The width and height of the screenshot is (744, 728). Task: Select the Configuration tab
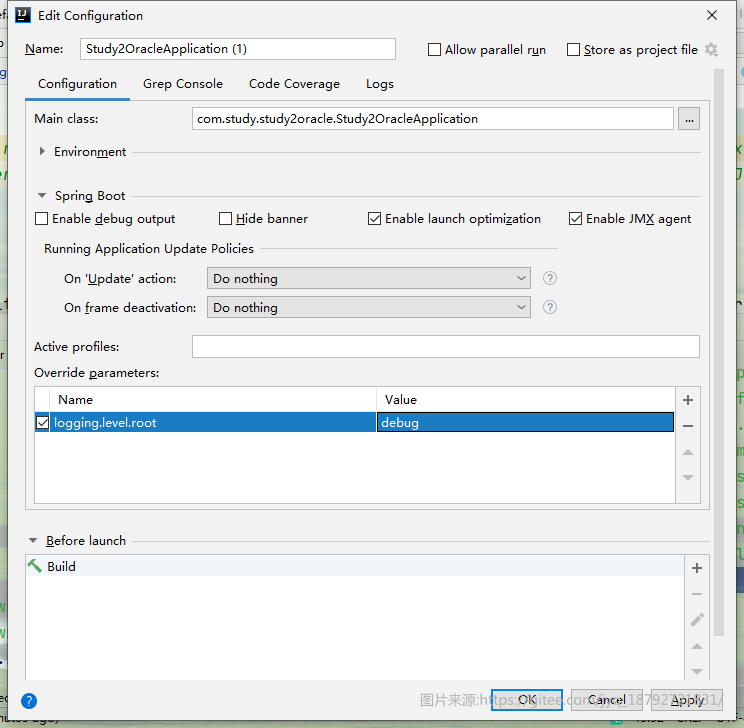point(77,84)
